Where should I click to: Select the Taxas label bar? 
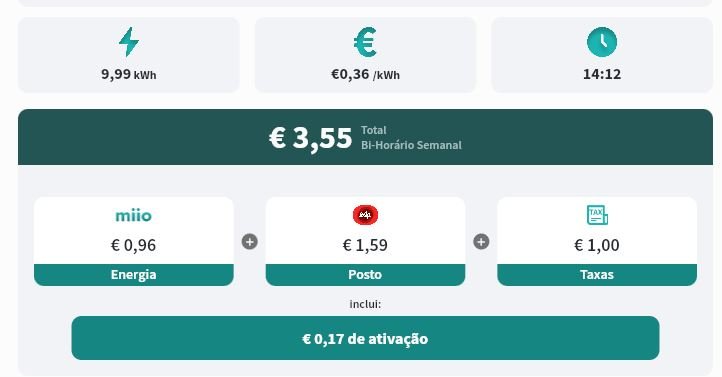597,275
